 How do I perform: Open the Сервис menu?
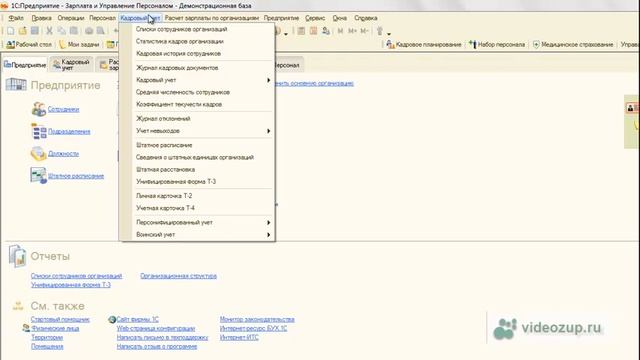point(315,18)
